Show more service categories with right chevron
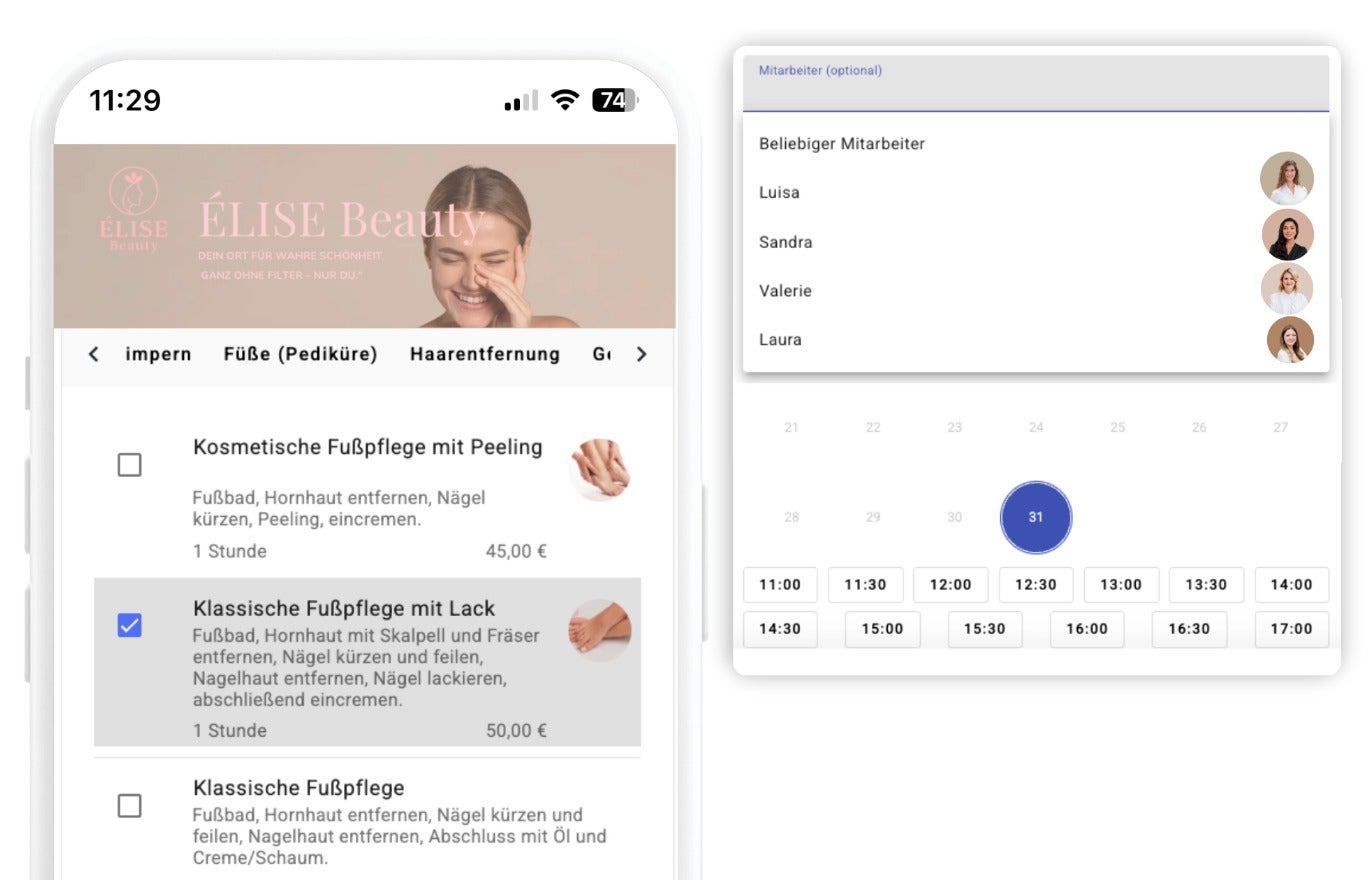 coord(642,354)
